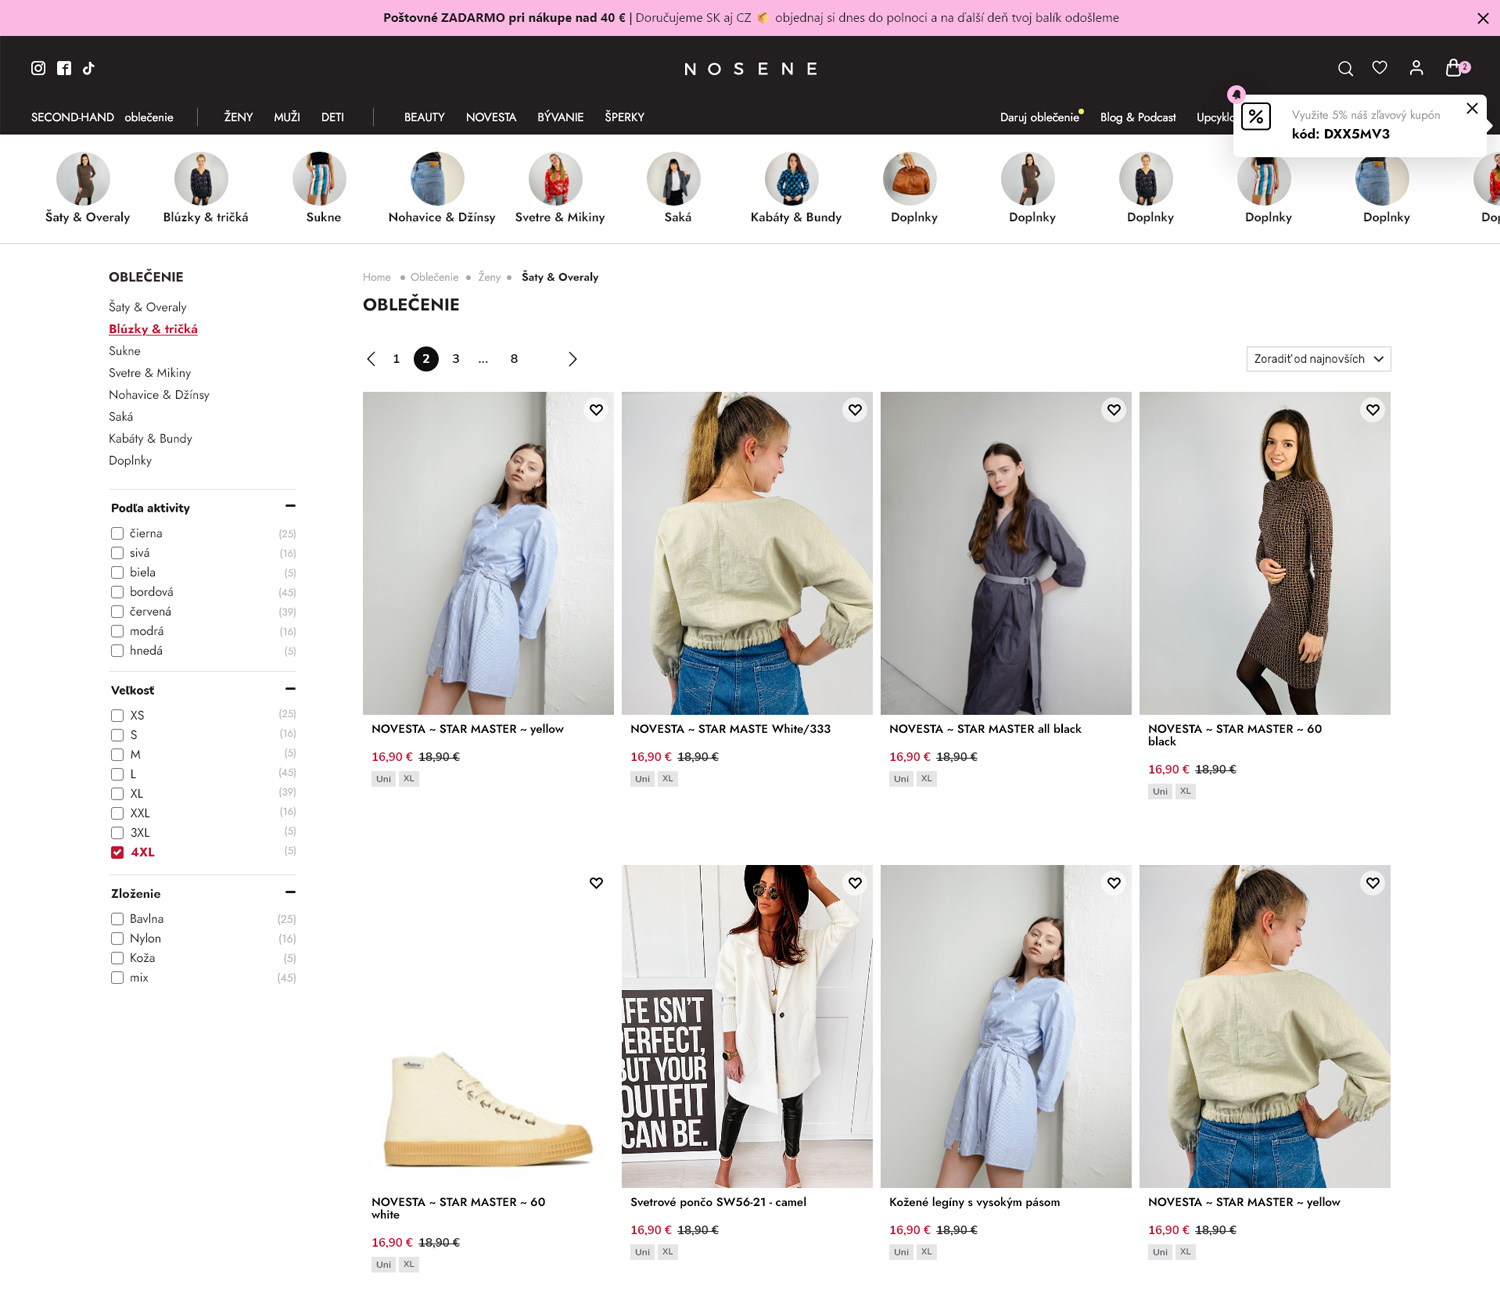
Task: Select Kabáty & Bundy category circle
Action: (x=792, y=179)
